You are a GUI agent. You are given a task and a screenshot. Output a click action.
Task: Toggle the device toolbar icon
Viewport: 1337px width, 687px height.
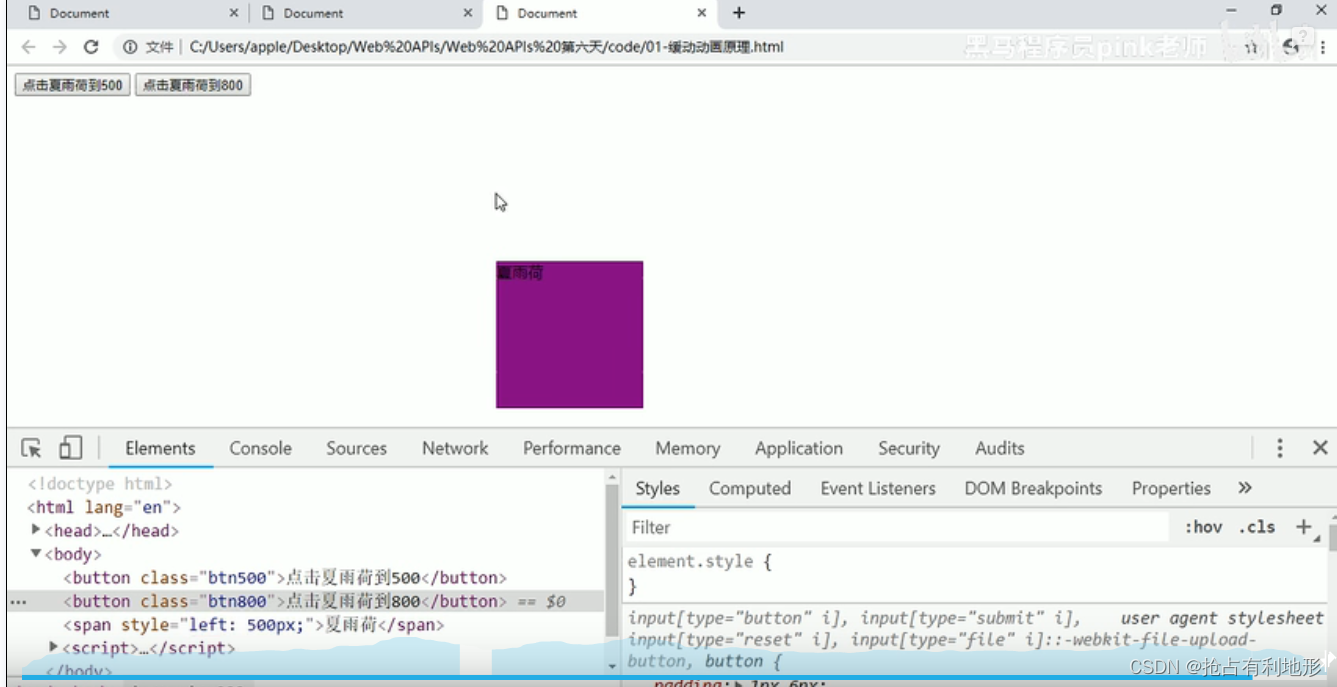pos(70,447)
